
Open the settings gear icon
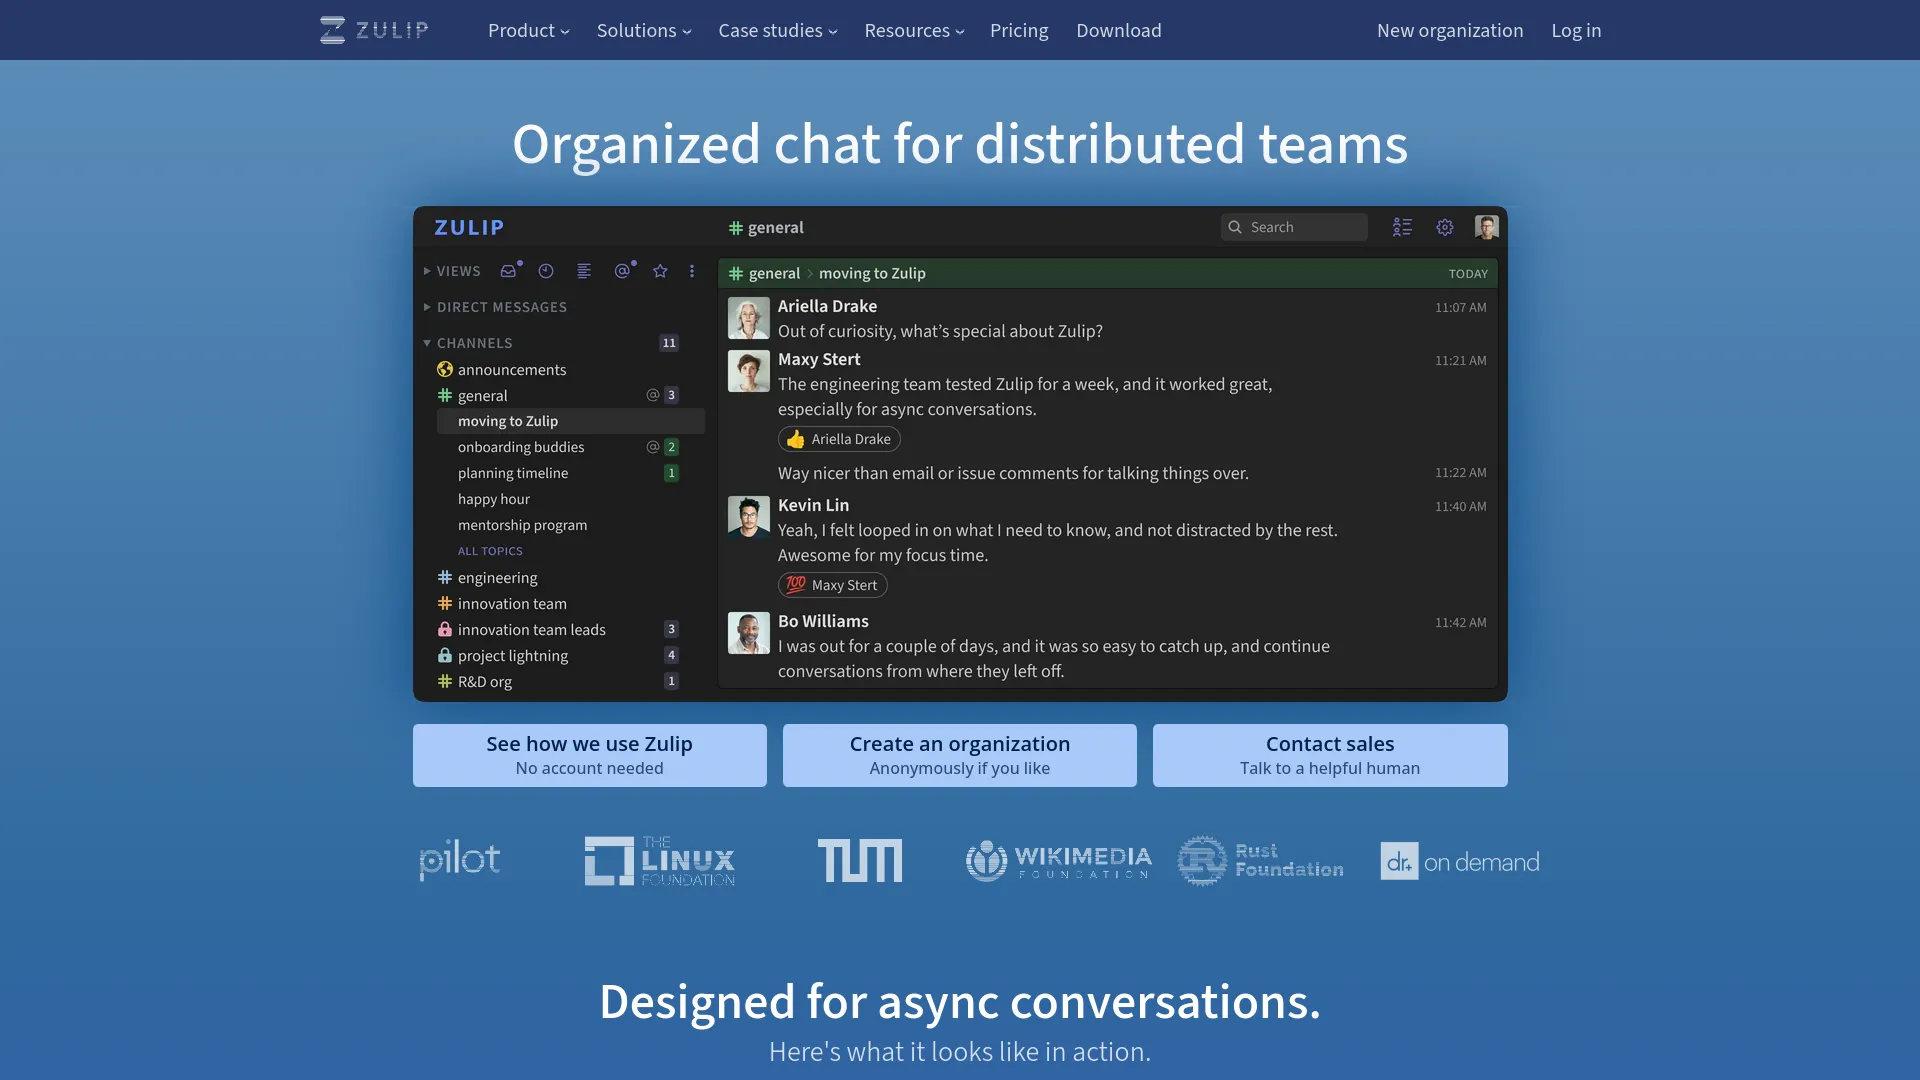click(1445, 228)
